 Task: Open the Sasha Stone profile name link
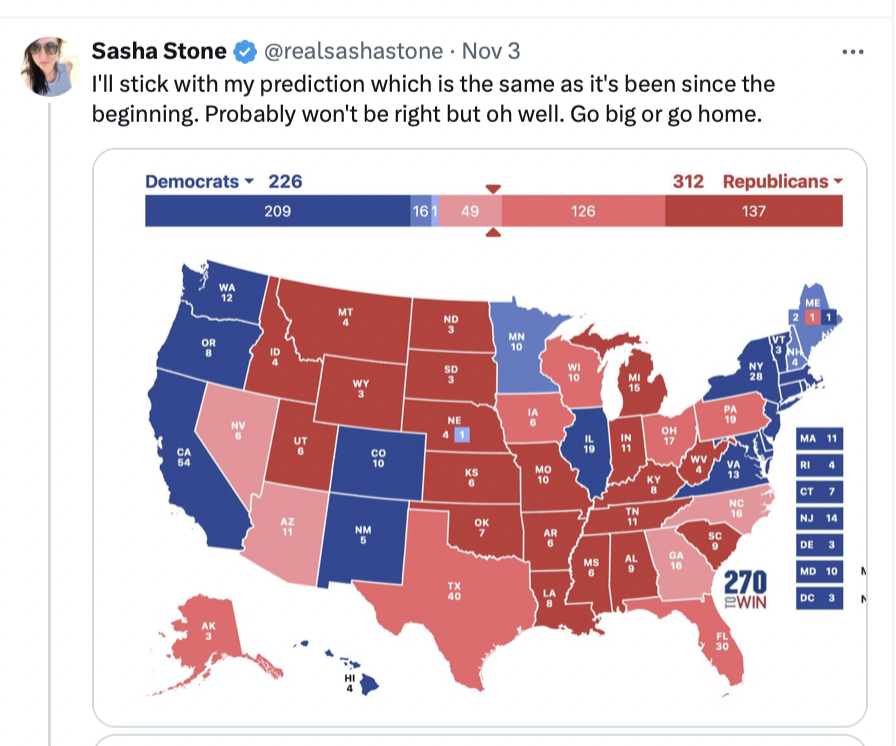(159, 51)
